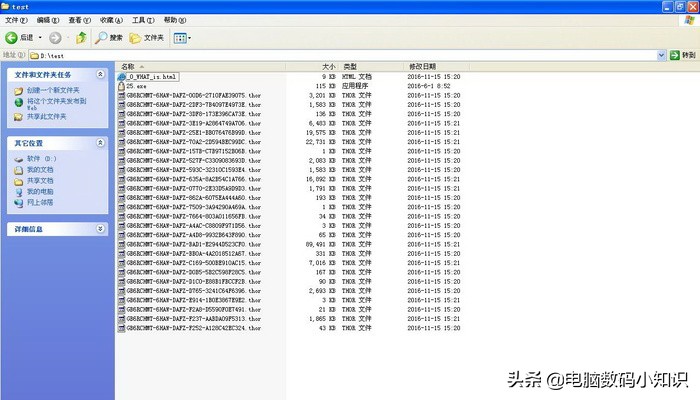Open the 帮助 menu
This screenshot has width=700, height=400.
pos(175,20)
